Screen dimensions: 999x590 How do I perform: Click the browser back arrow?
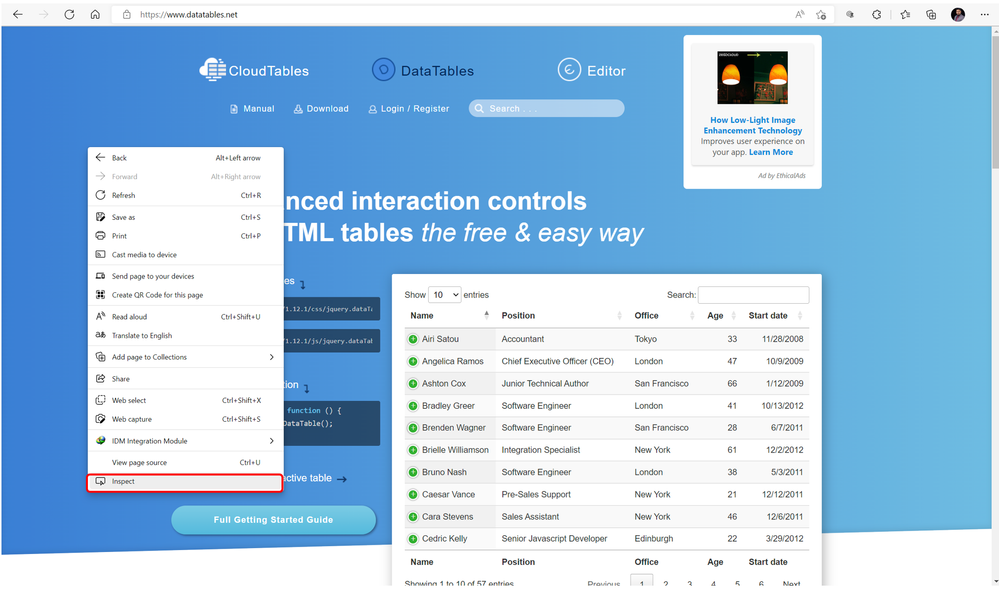point(17,14)
